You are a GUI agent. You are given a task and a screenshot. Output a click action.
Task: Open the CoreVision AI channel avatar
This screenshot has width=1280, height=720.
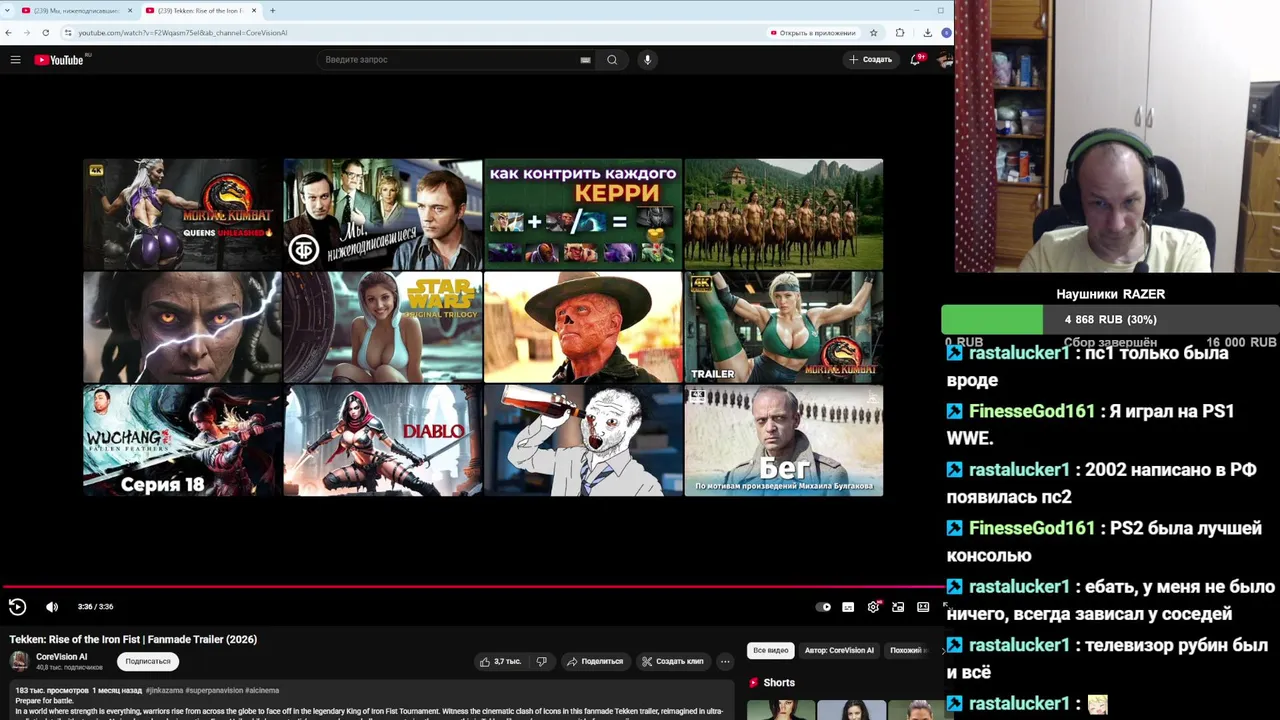pyautogui.click(x=19, y=661)
